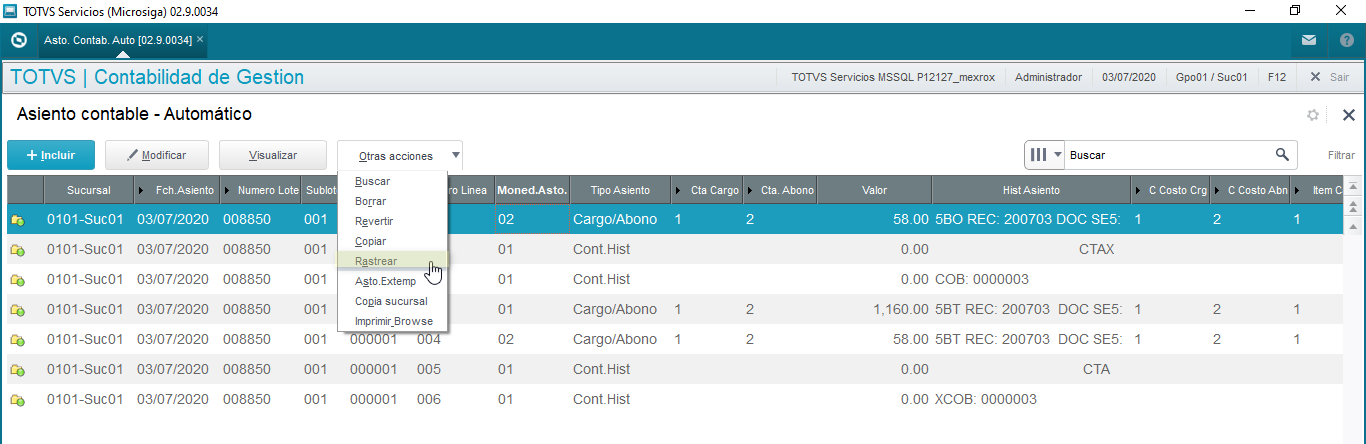Click the F12 parameters label

1276,77
